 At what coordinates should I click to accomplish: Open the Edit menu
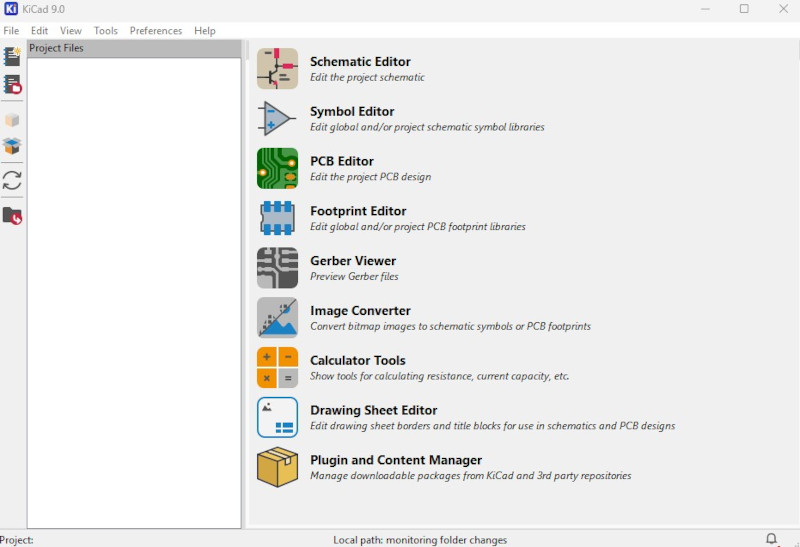coord(39,31)
